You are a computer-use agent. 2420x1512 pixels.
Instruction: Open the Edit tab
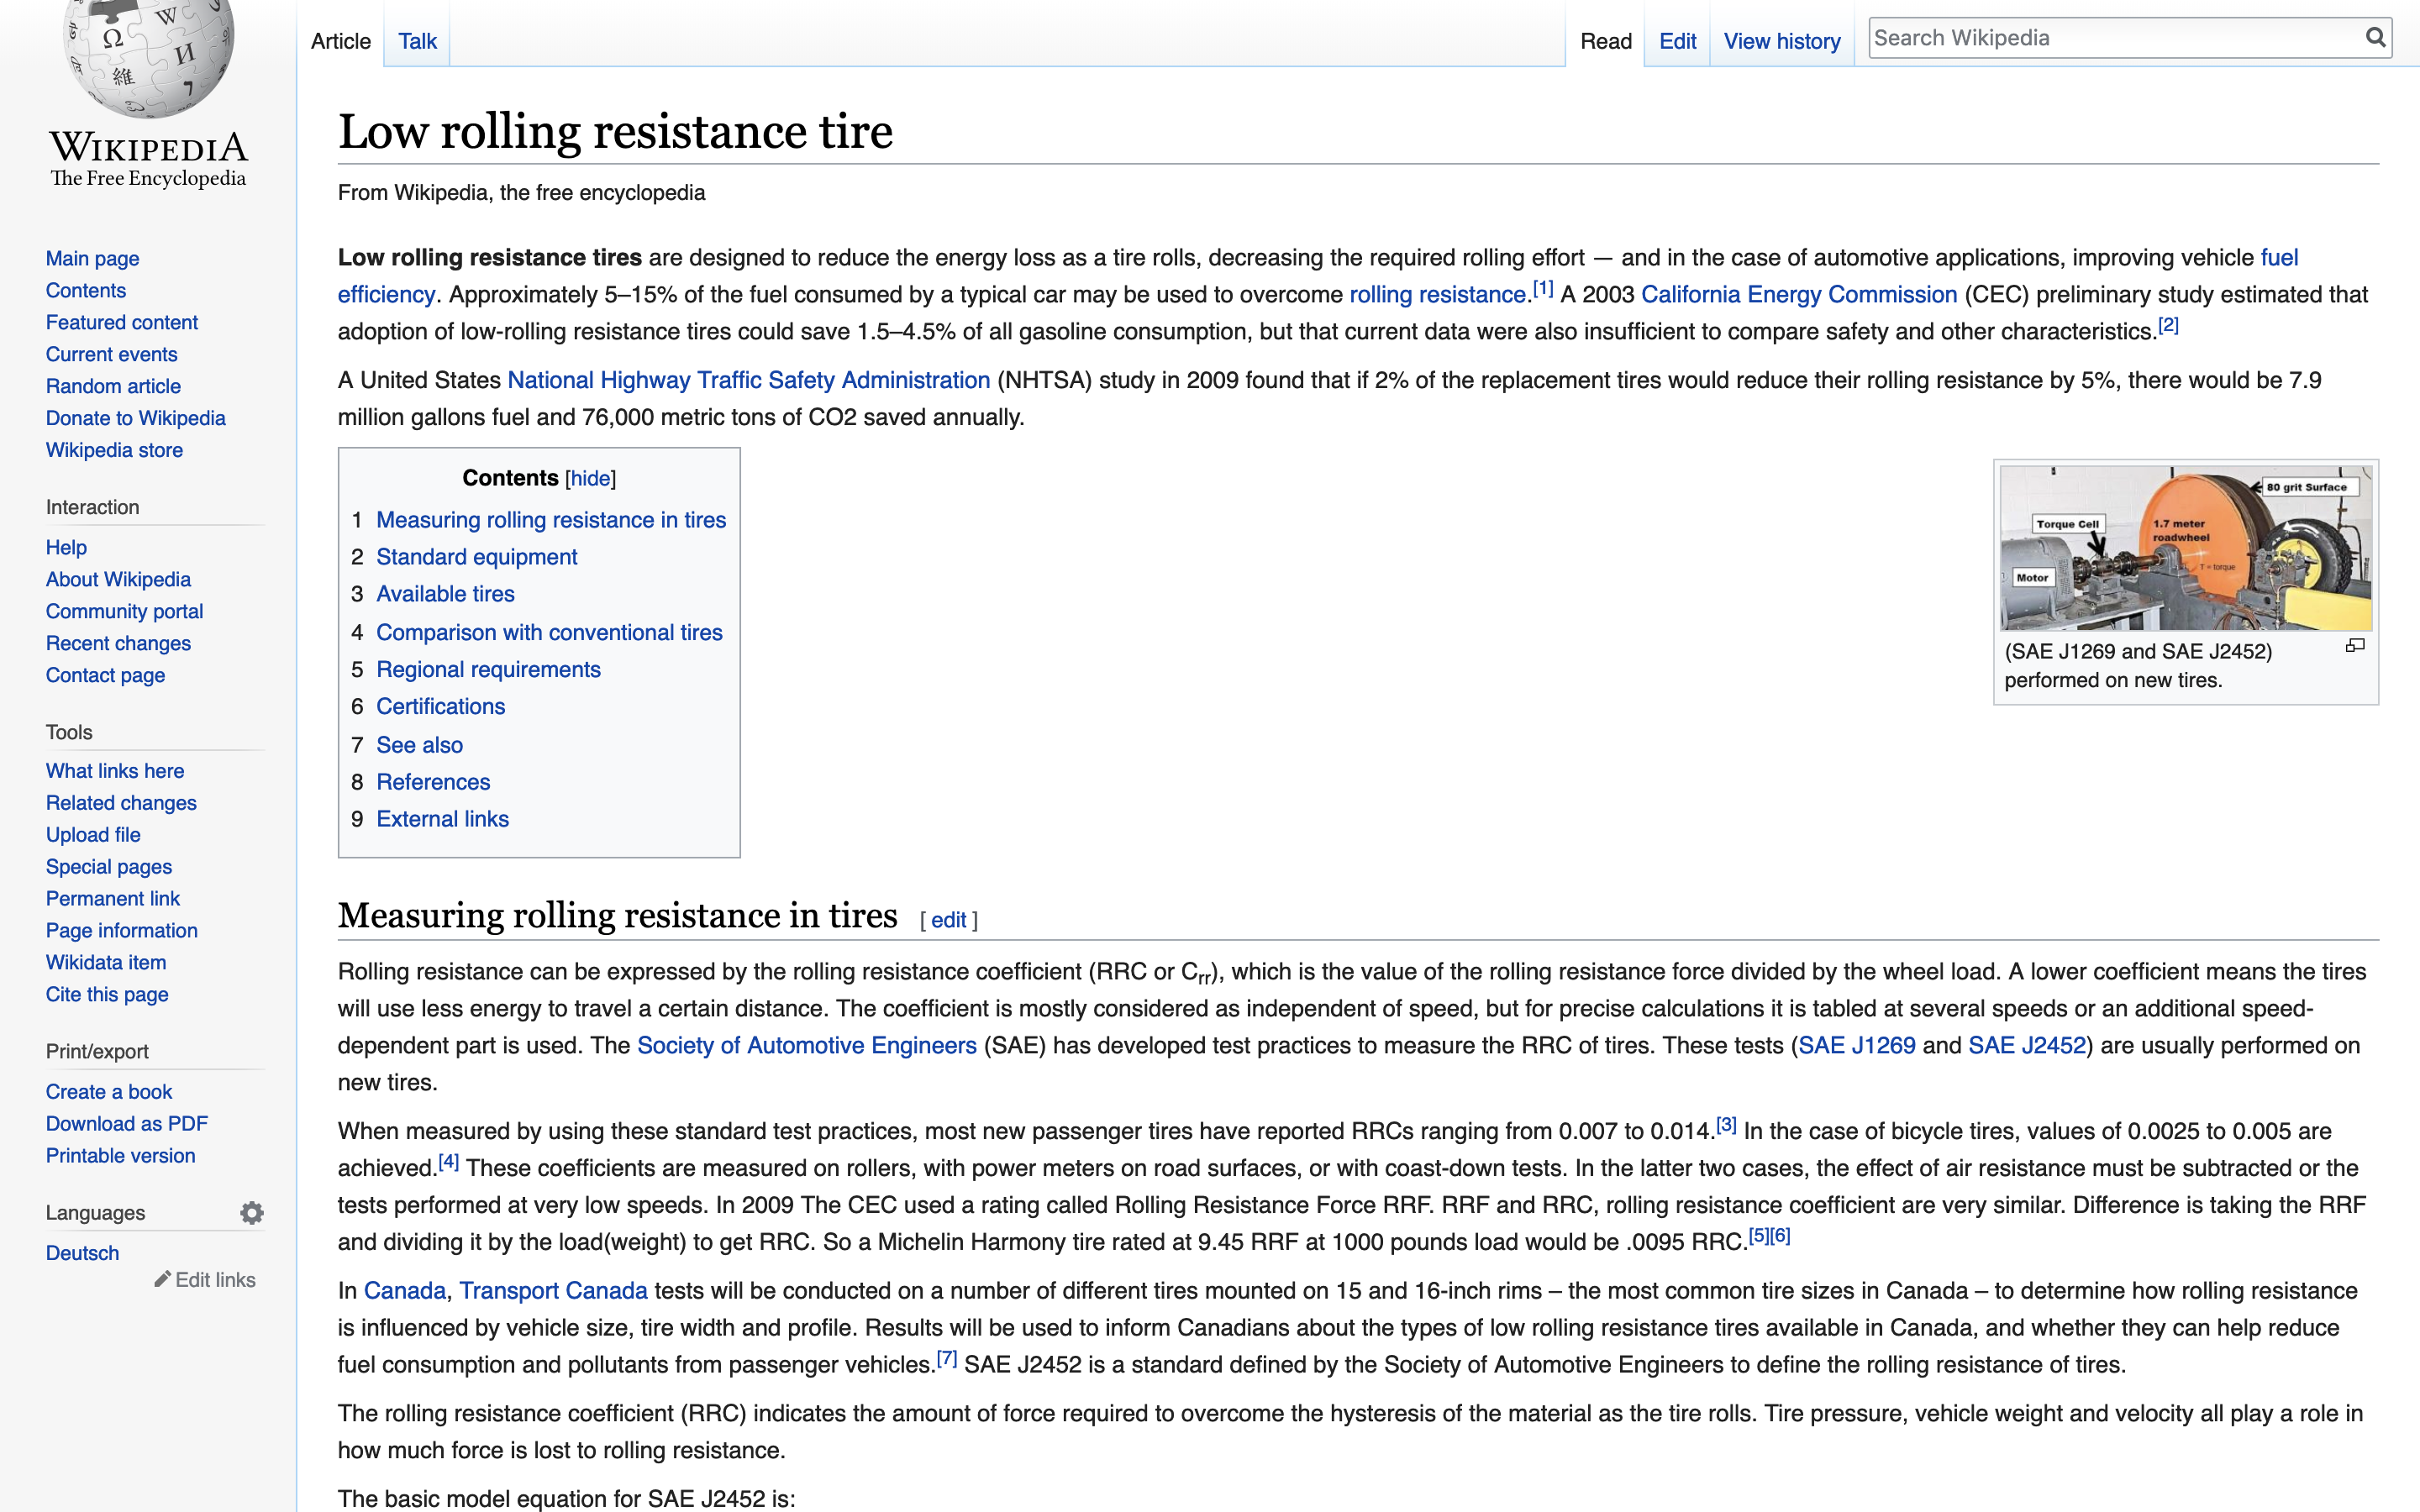[x=1677, y=41]
